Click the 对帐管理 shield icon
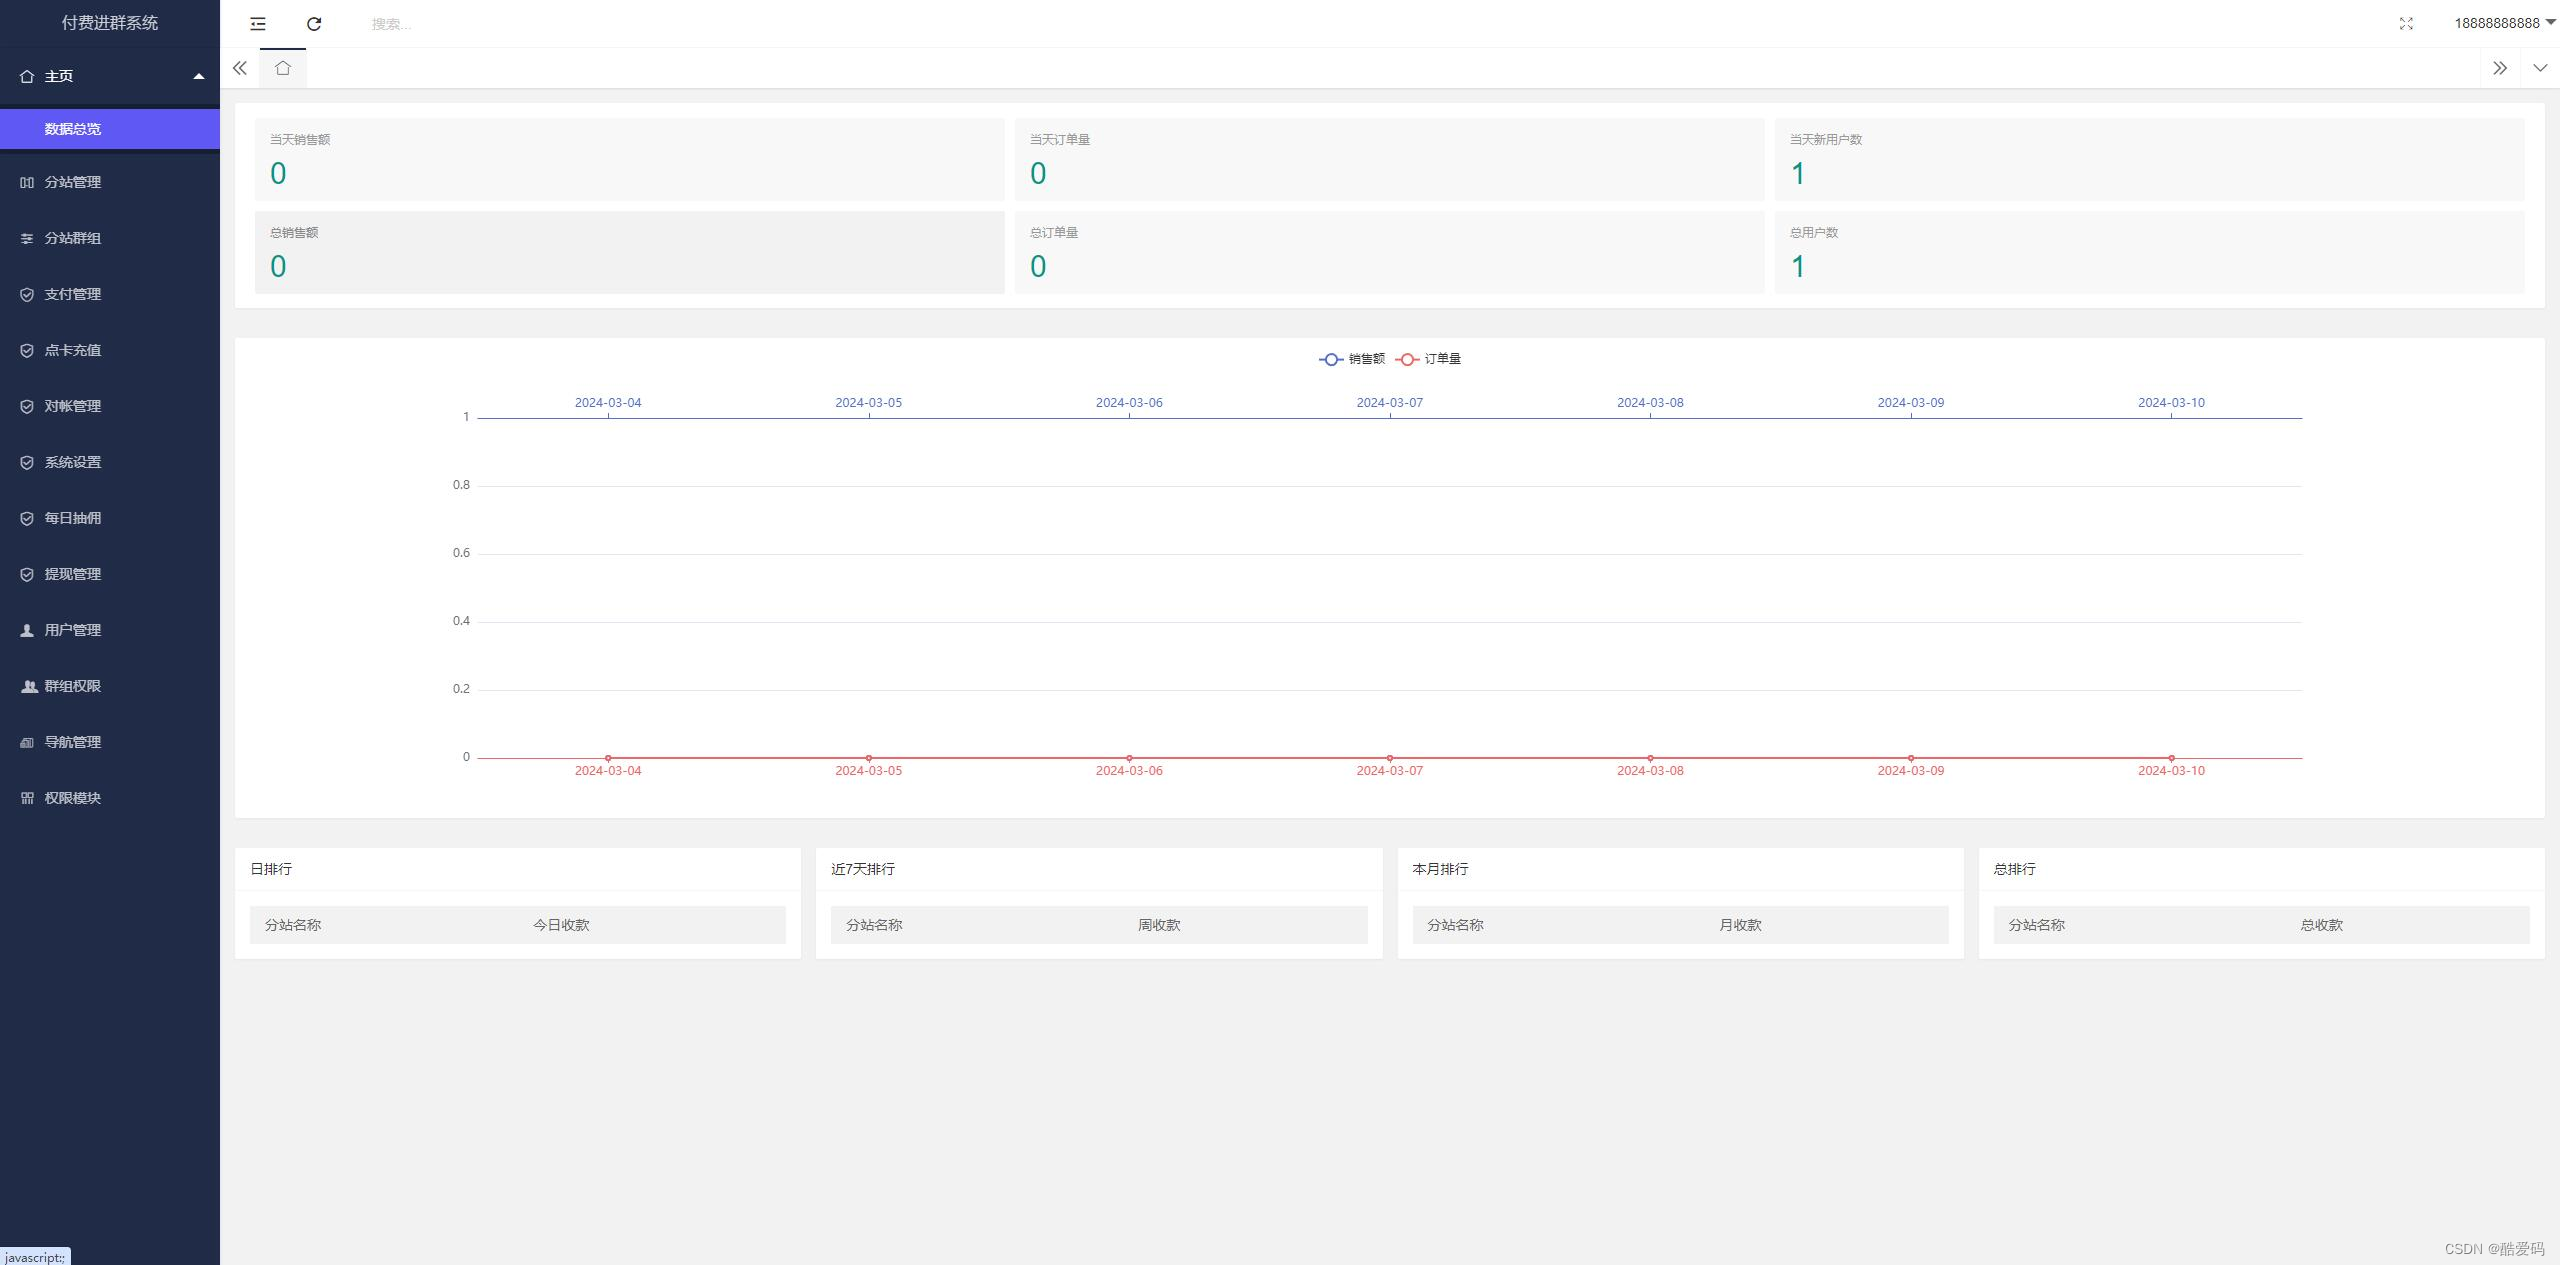The image size is (2560, 1265). click(x=27, y=406)
